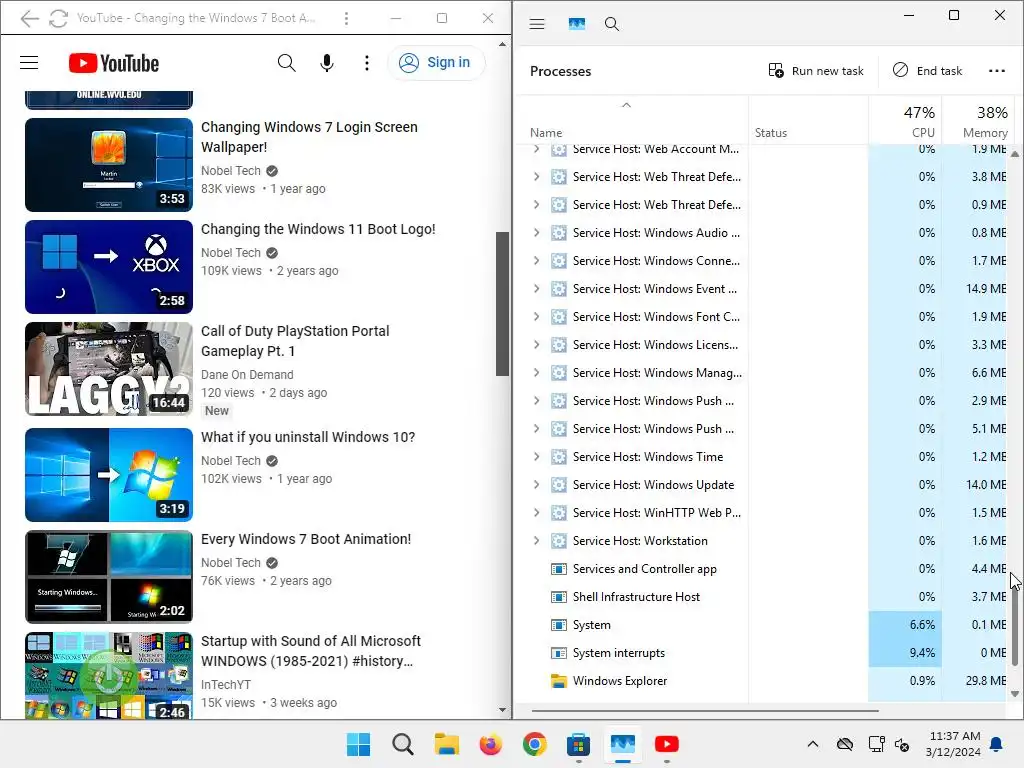Expand Service Host: Windows Event row

coord(536,289)
